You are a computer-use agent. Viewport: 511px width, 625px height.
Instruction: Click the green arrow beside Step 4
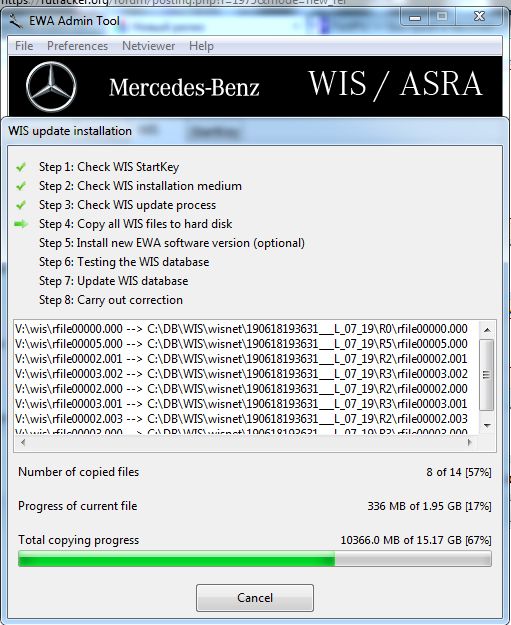point(21,224)
